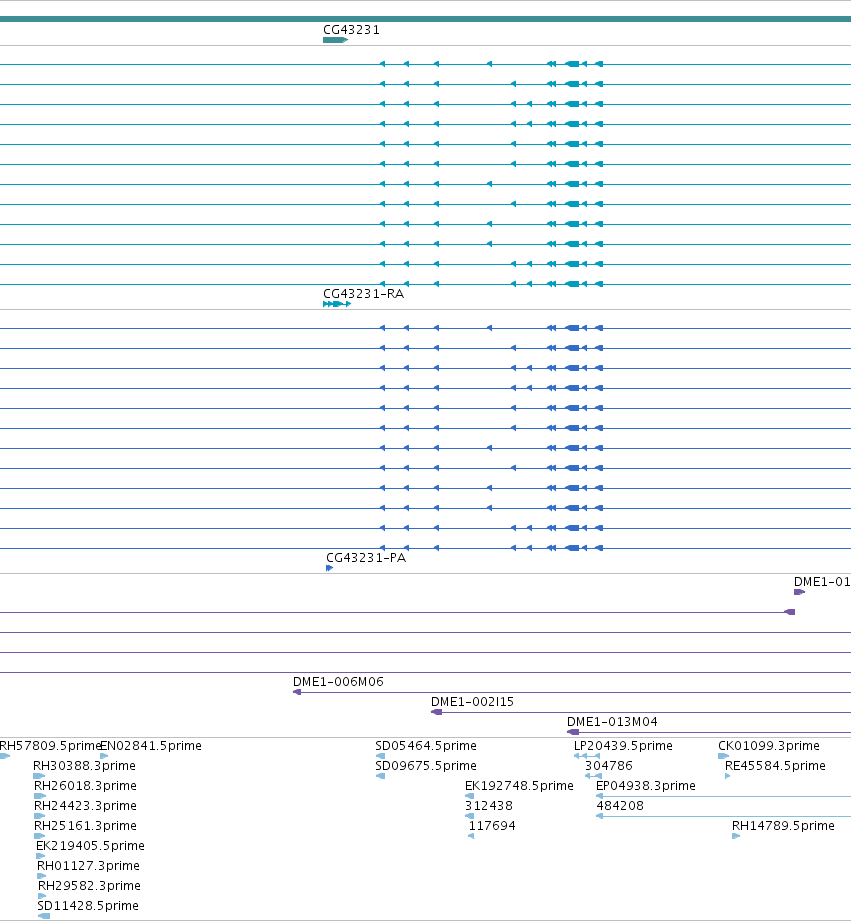Click the DME1-006M06 clone label
This screenshot has width=851, height=921.
[338, 682]
